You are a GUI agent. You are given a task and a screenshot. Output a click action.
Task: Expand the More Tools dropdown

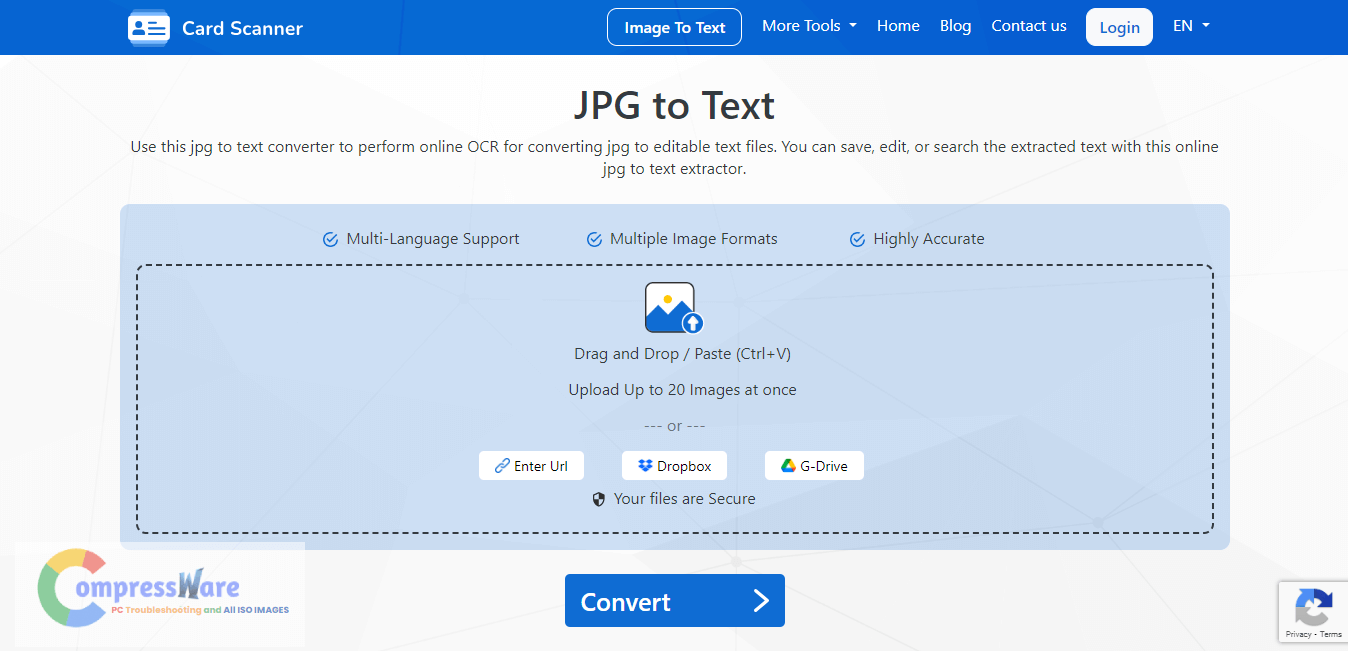click(809, 26)
